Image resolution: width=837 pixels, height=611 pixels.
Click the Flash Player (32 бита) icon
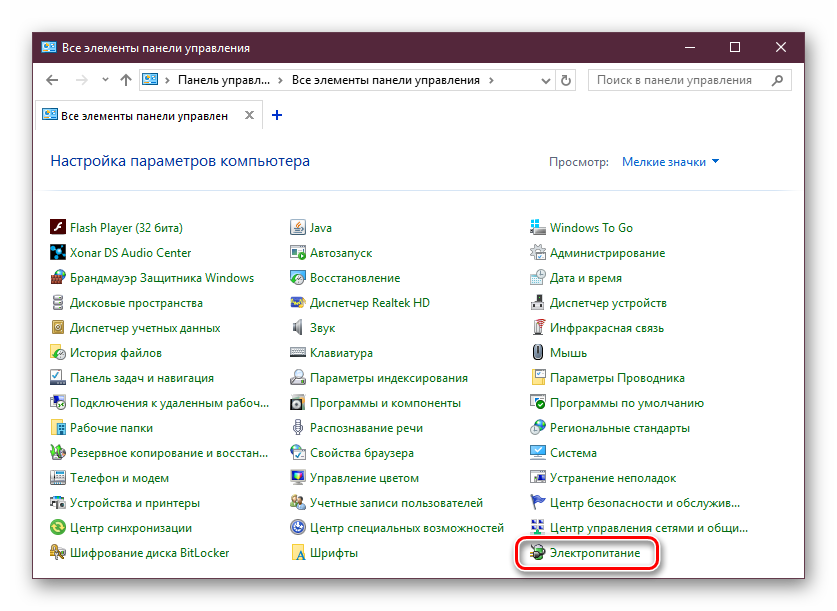[57, 228]
